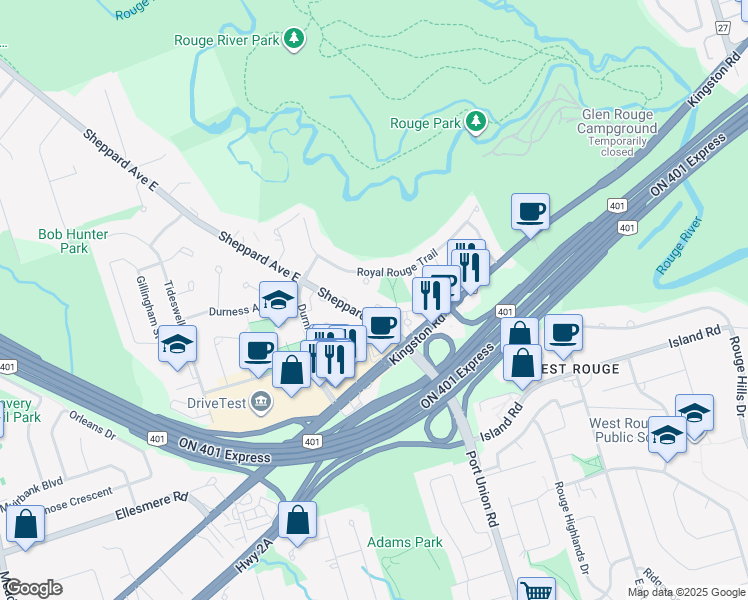Click the grocery cart marker at bottom
The height and width of the screenshot is (600, 748).
pyautogui.click(x=537, y=590)
